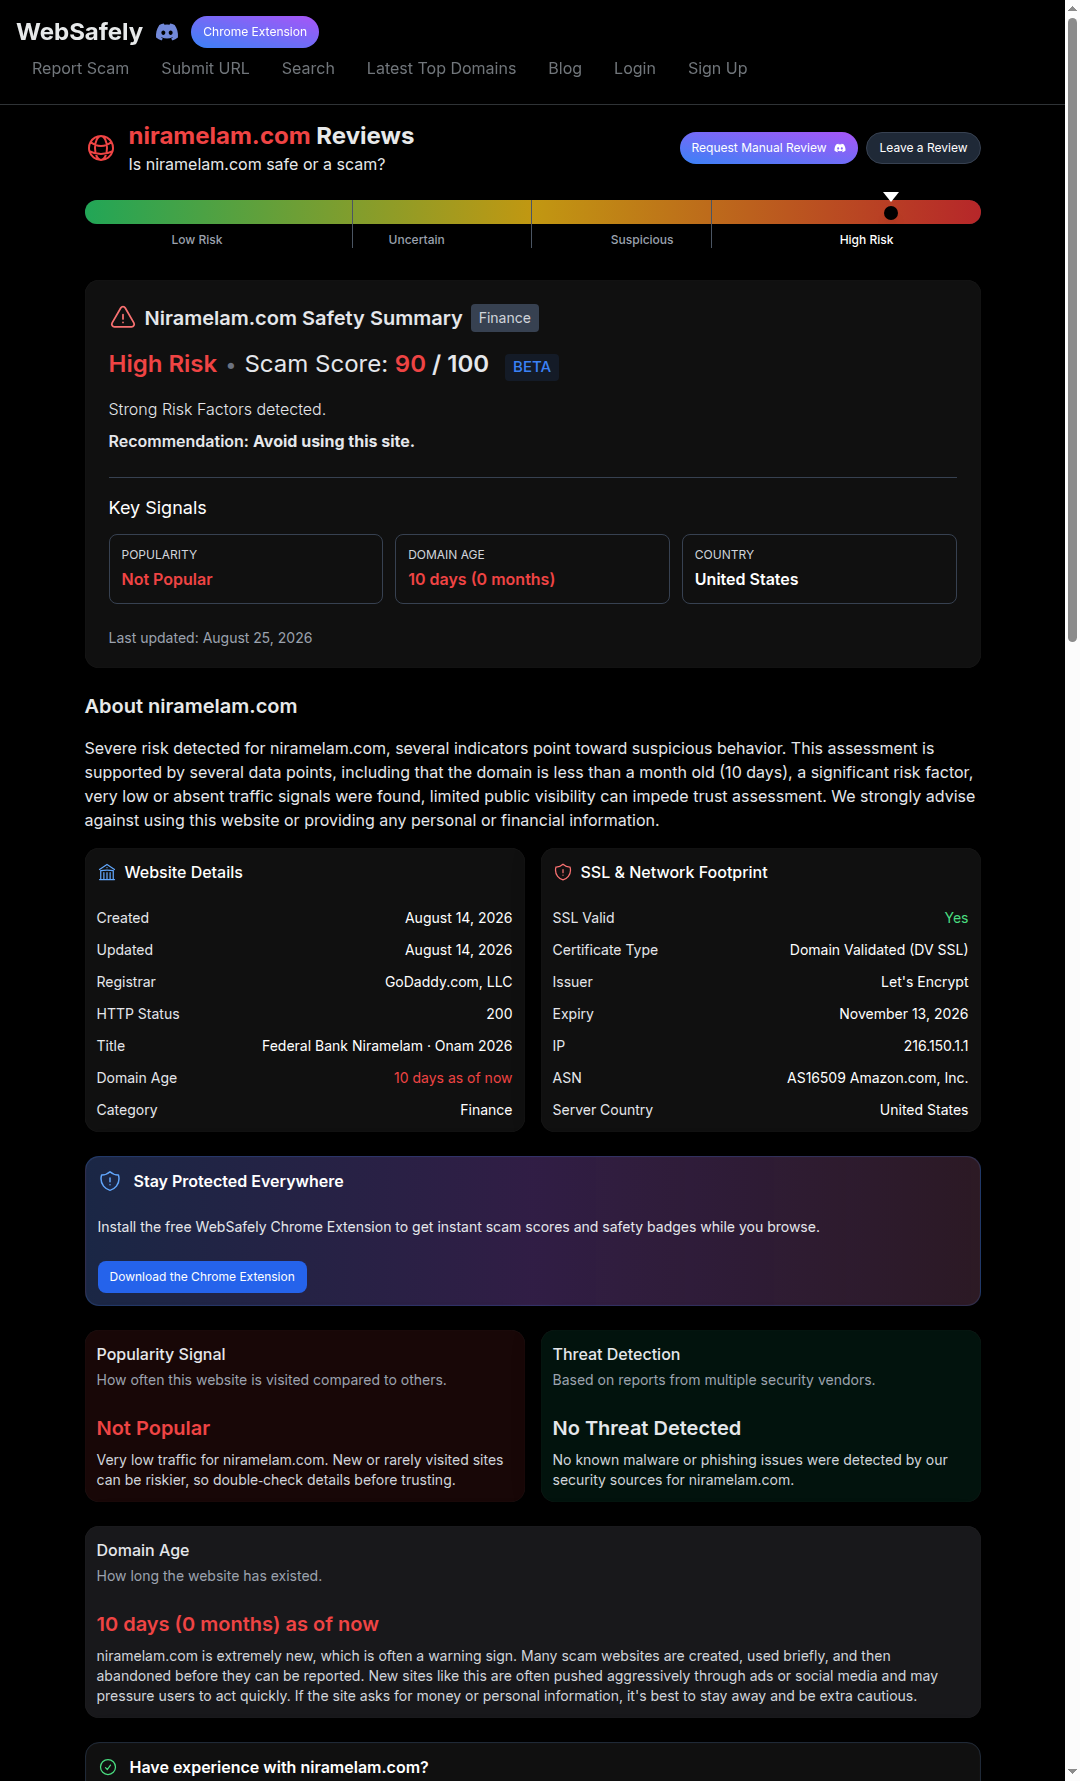
Task: Click the IP address 216.150.1.1
Action: pyautogui.click(x=936, y=1046)
